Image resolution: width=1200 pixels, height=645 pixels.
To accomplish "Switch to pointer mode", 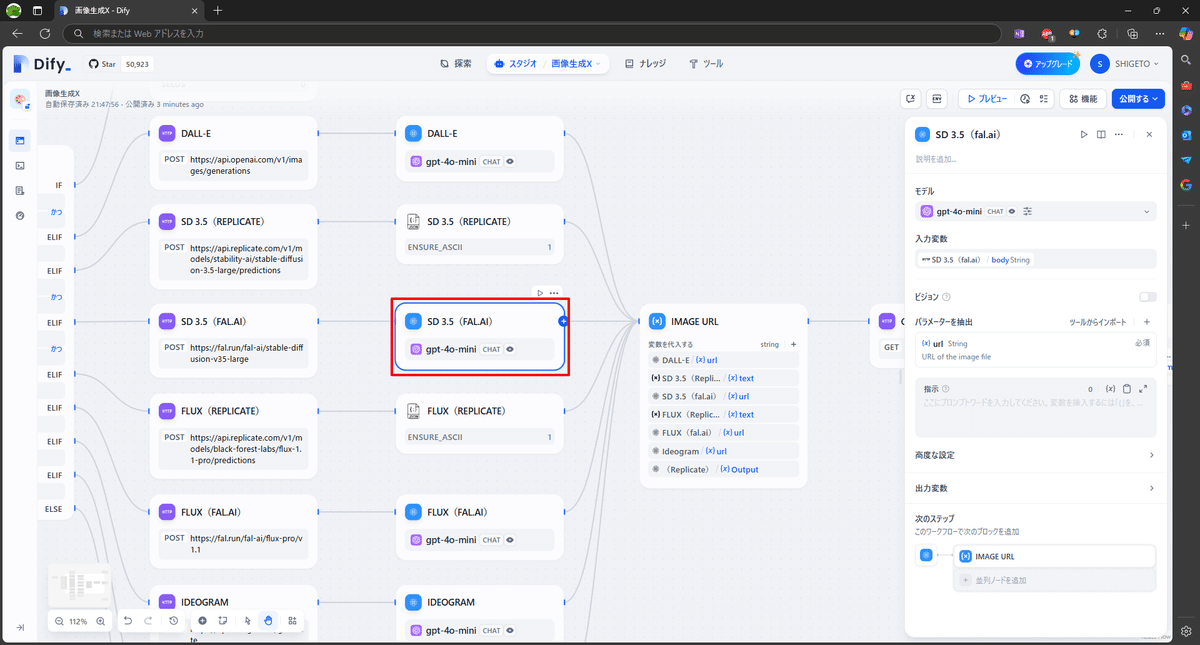I will coord(247,621).
